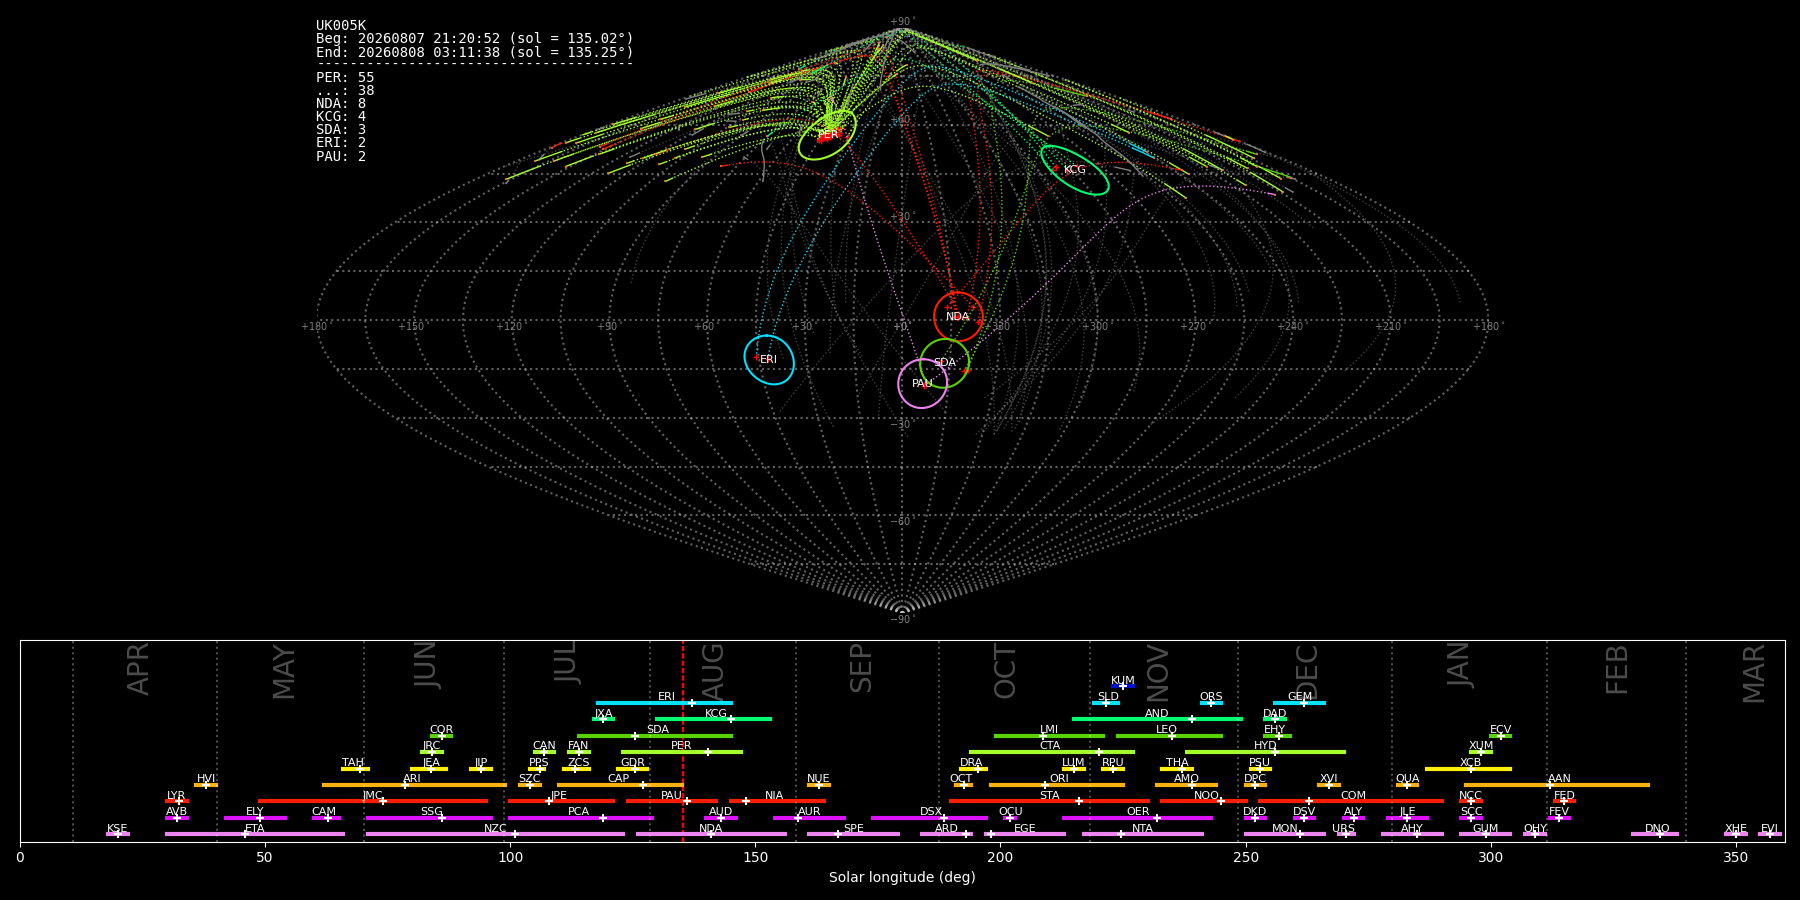This screenshot has height=900, width=1800.
Task: Click the GEM shower bar in timeline
Action: click(x=1299, y=703)
